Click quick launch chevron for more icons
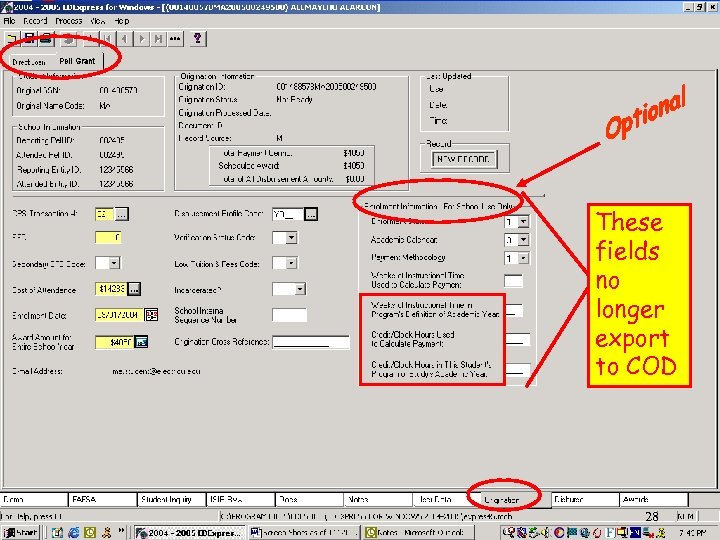 [x=121, y=531]
